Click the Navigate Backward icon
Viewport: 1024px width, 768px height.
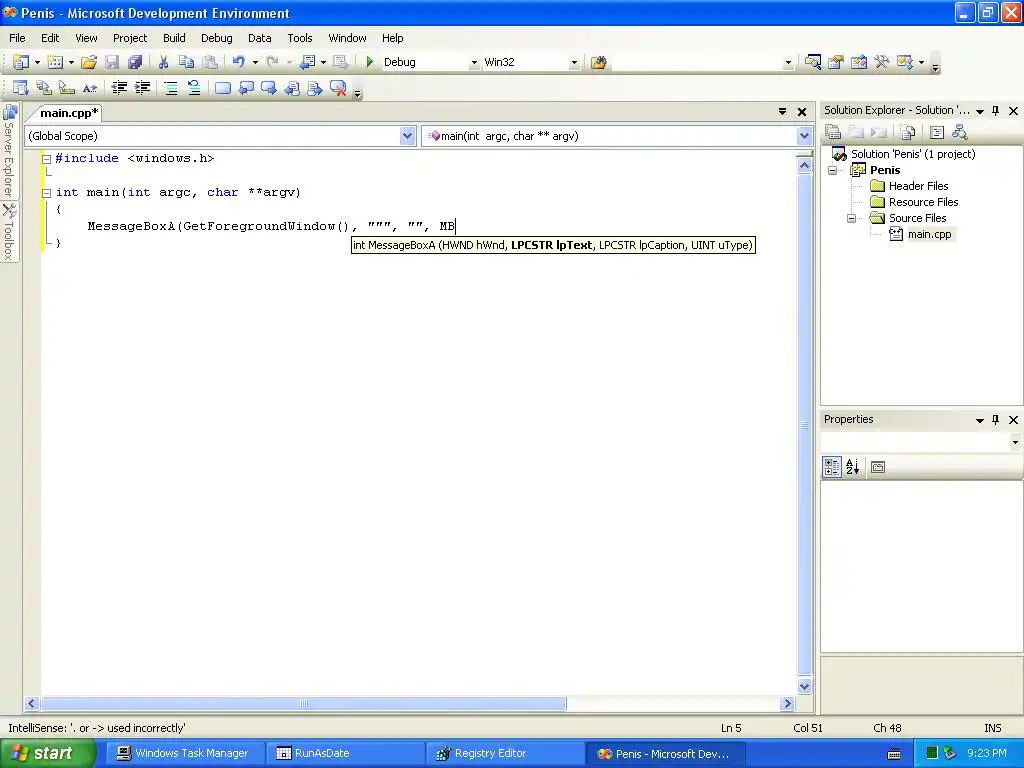308,62
